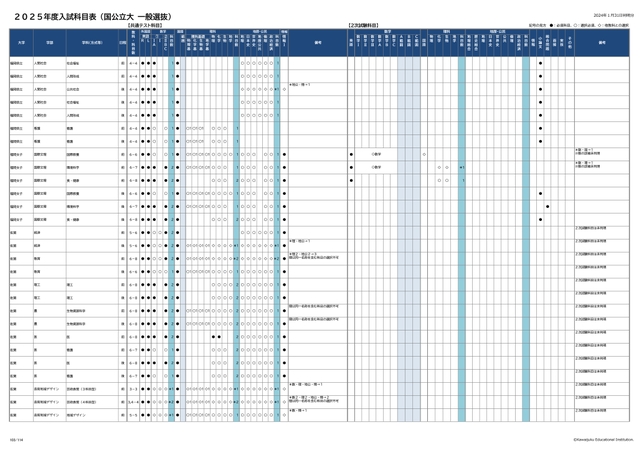Click the rightmost 備考 column header

[x=602, y=43]
